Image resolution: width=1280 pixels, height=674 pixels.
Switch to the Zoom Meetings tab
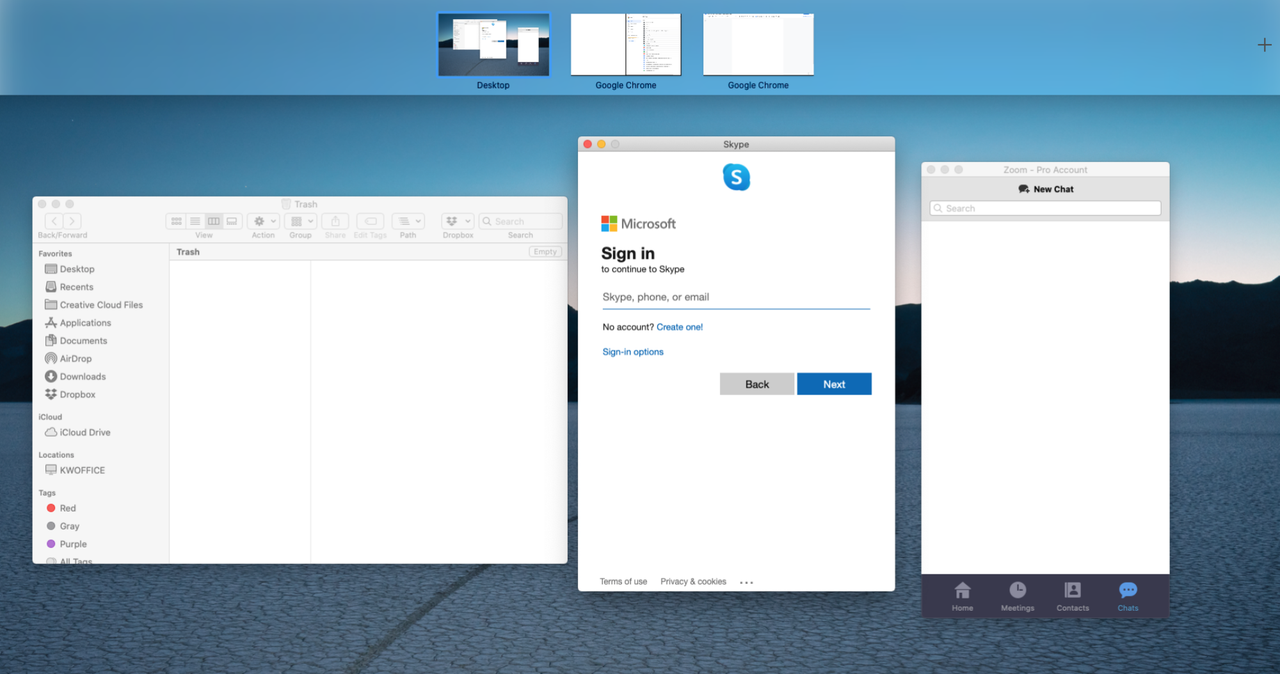click(1017, 596)
